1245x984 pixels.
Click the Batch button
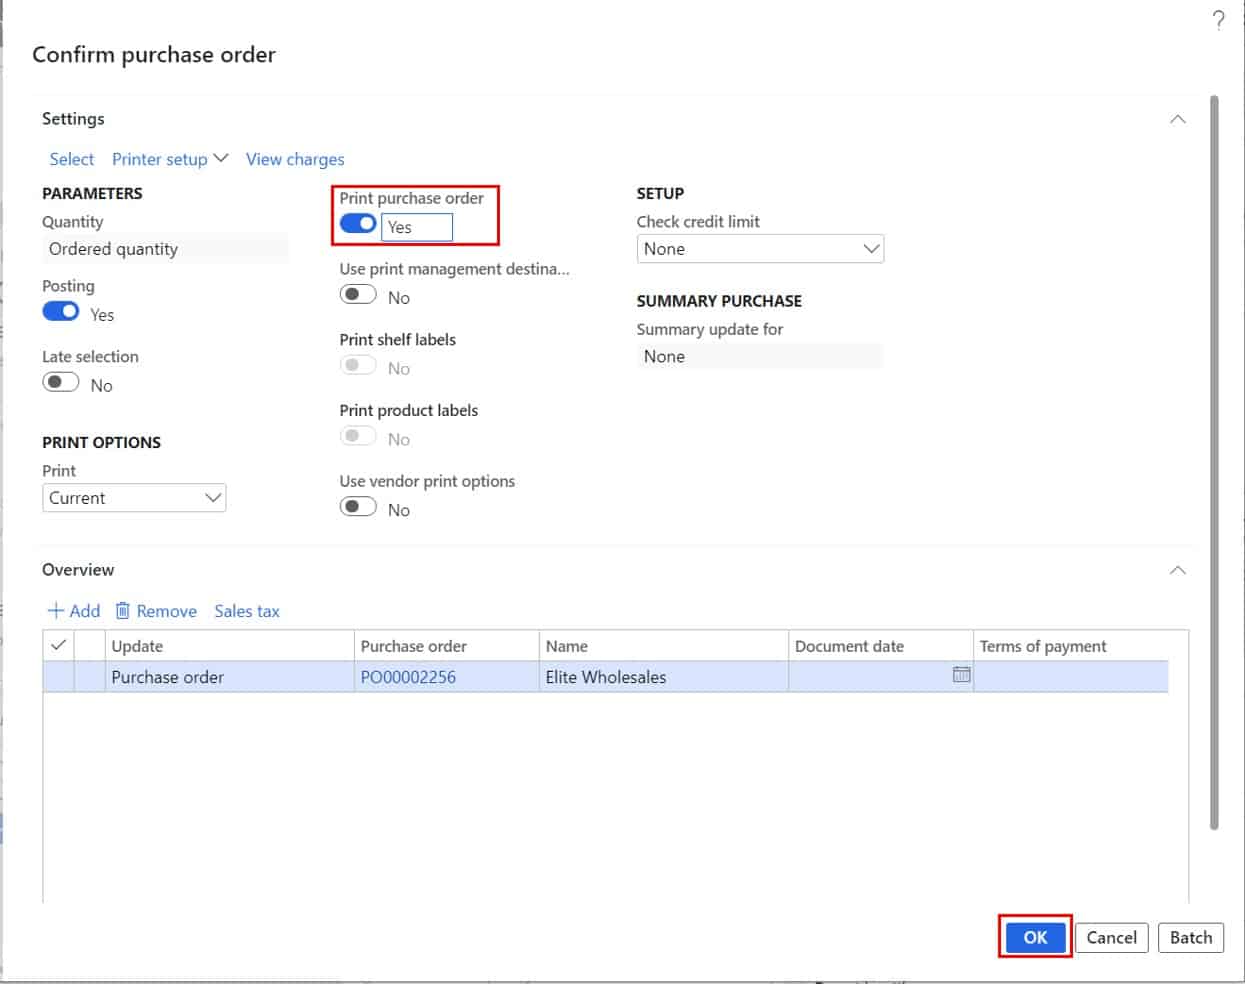point(1191,937)
